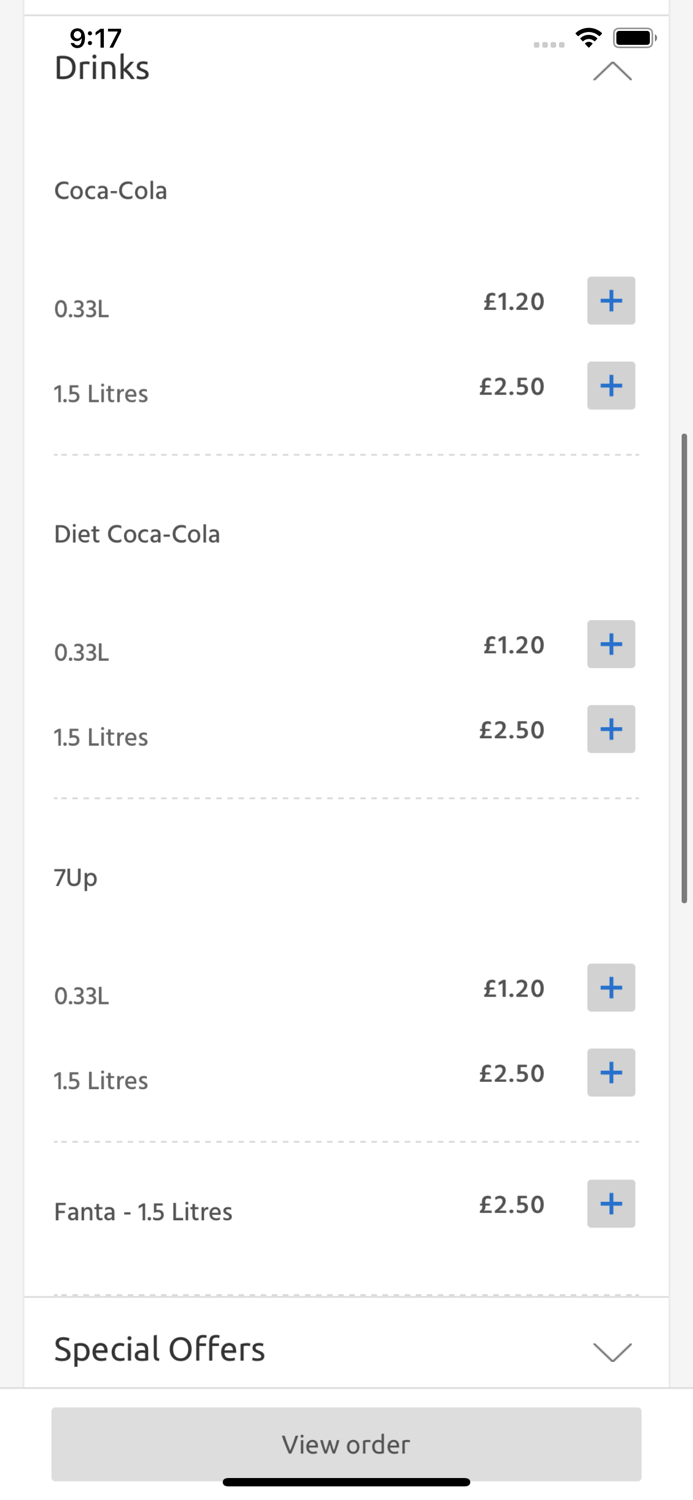The width and height of the screenshot is (693, 1500).
Task: Tap the Drinks section heading
Action: (x=102, y=68)
